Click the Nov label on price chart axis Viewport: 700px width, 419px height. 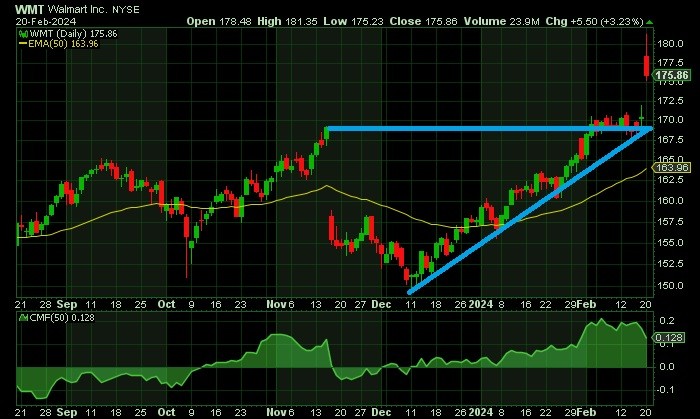pyautogui.click(x=276, y=304)
